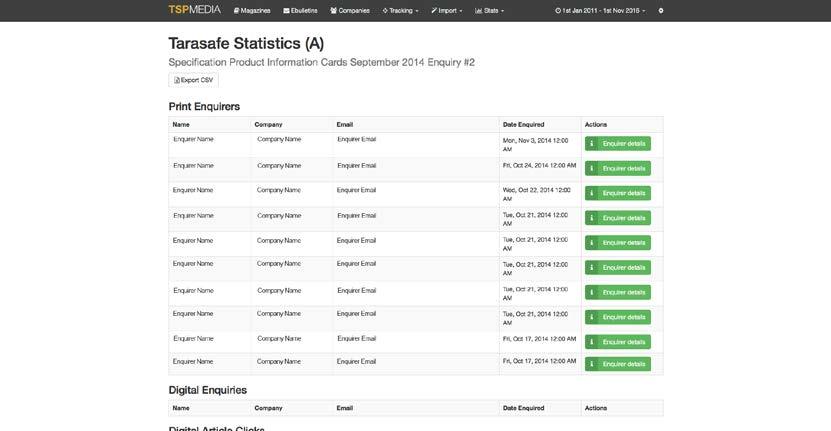Click the chart icon beside Stats
This screenshot has width=831, height=431.
[478, 11]
